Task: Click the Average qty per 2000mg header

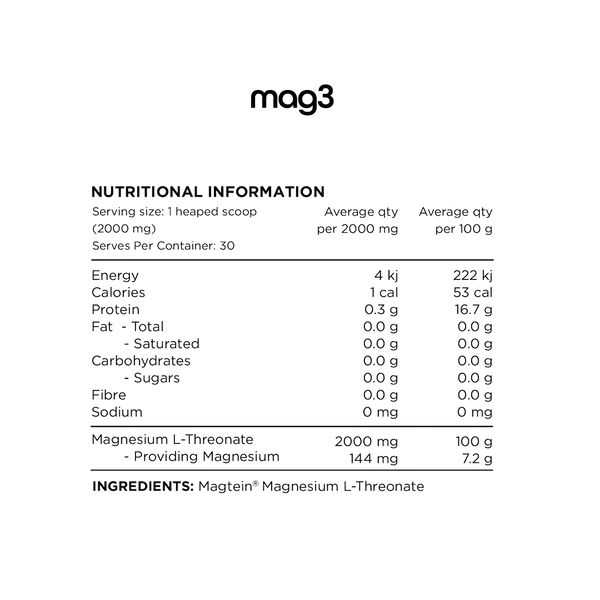Action: [356, 220]
